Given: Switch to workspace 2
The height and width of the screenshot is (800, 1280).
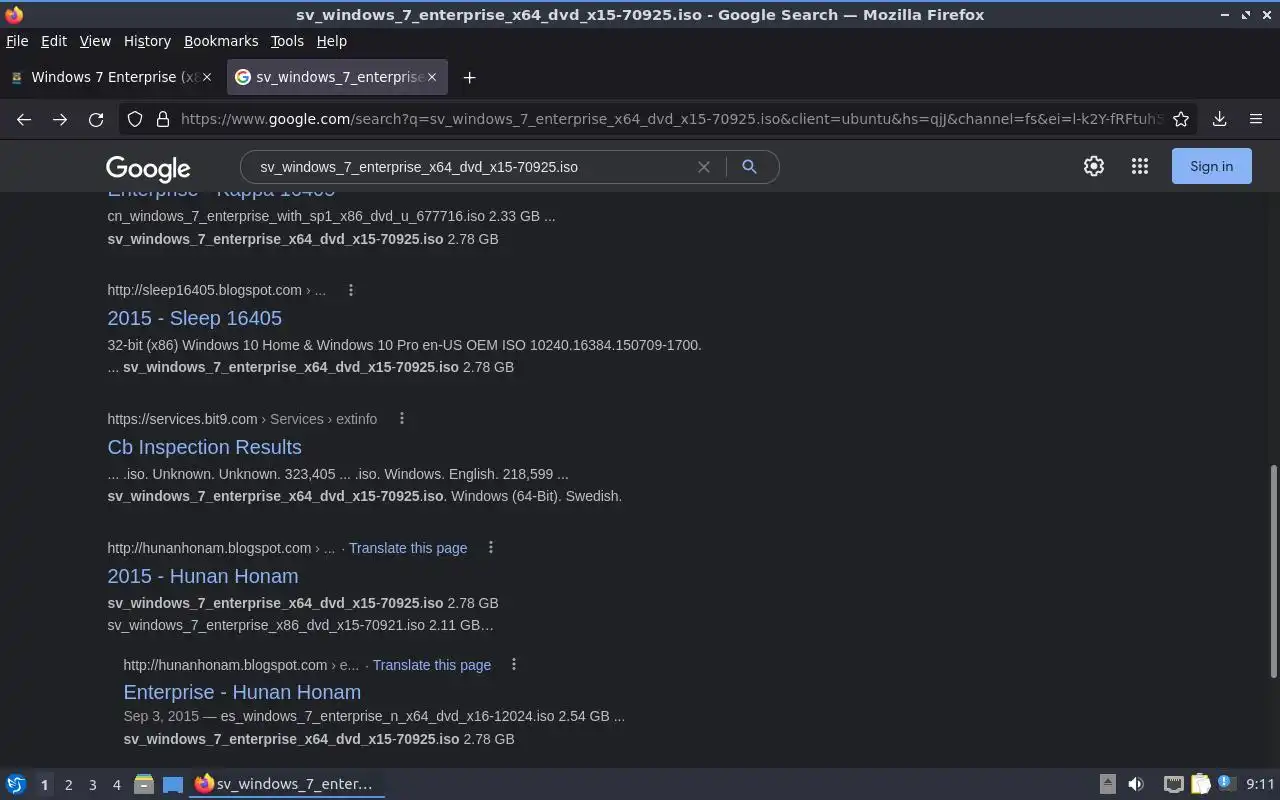Looking at the screenshot, I should tap(68, 785).
